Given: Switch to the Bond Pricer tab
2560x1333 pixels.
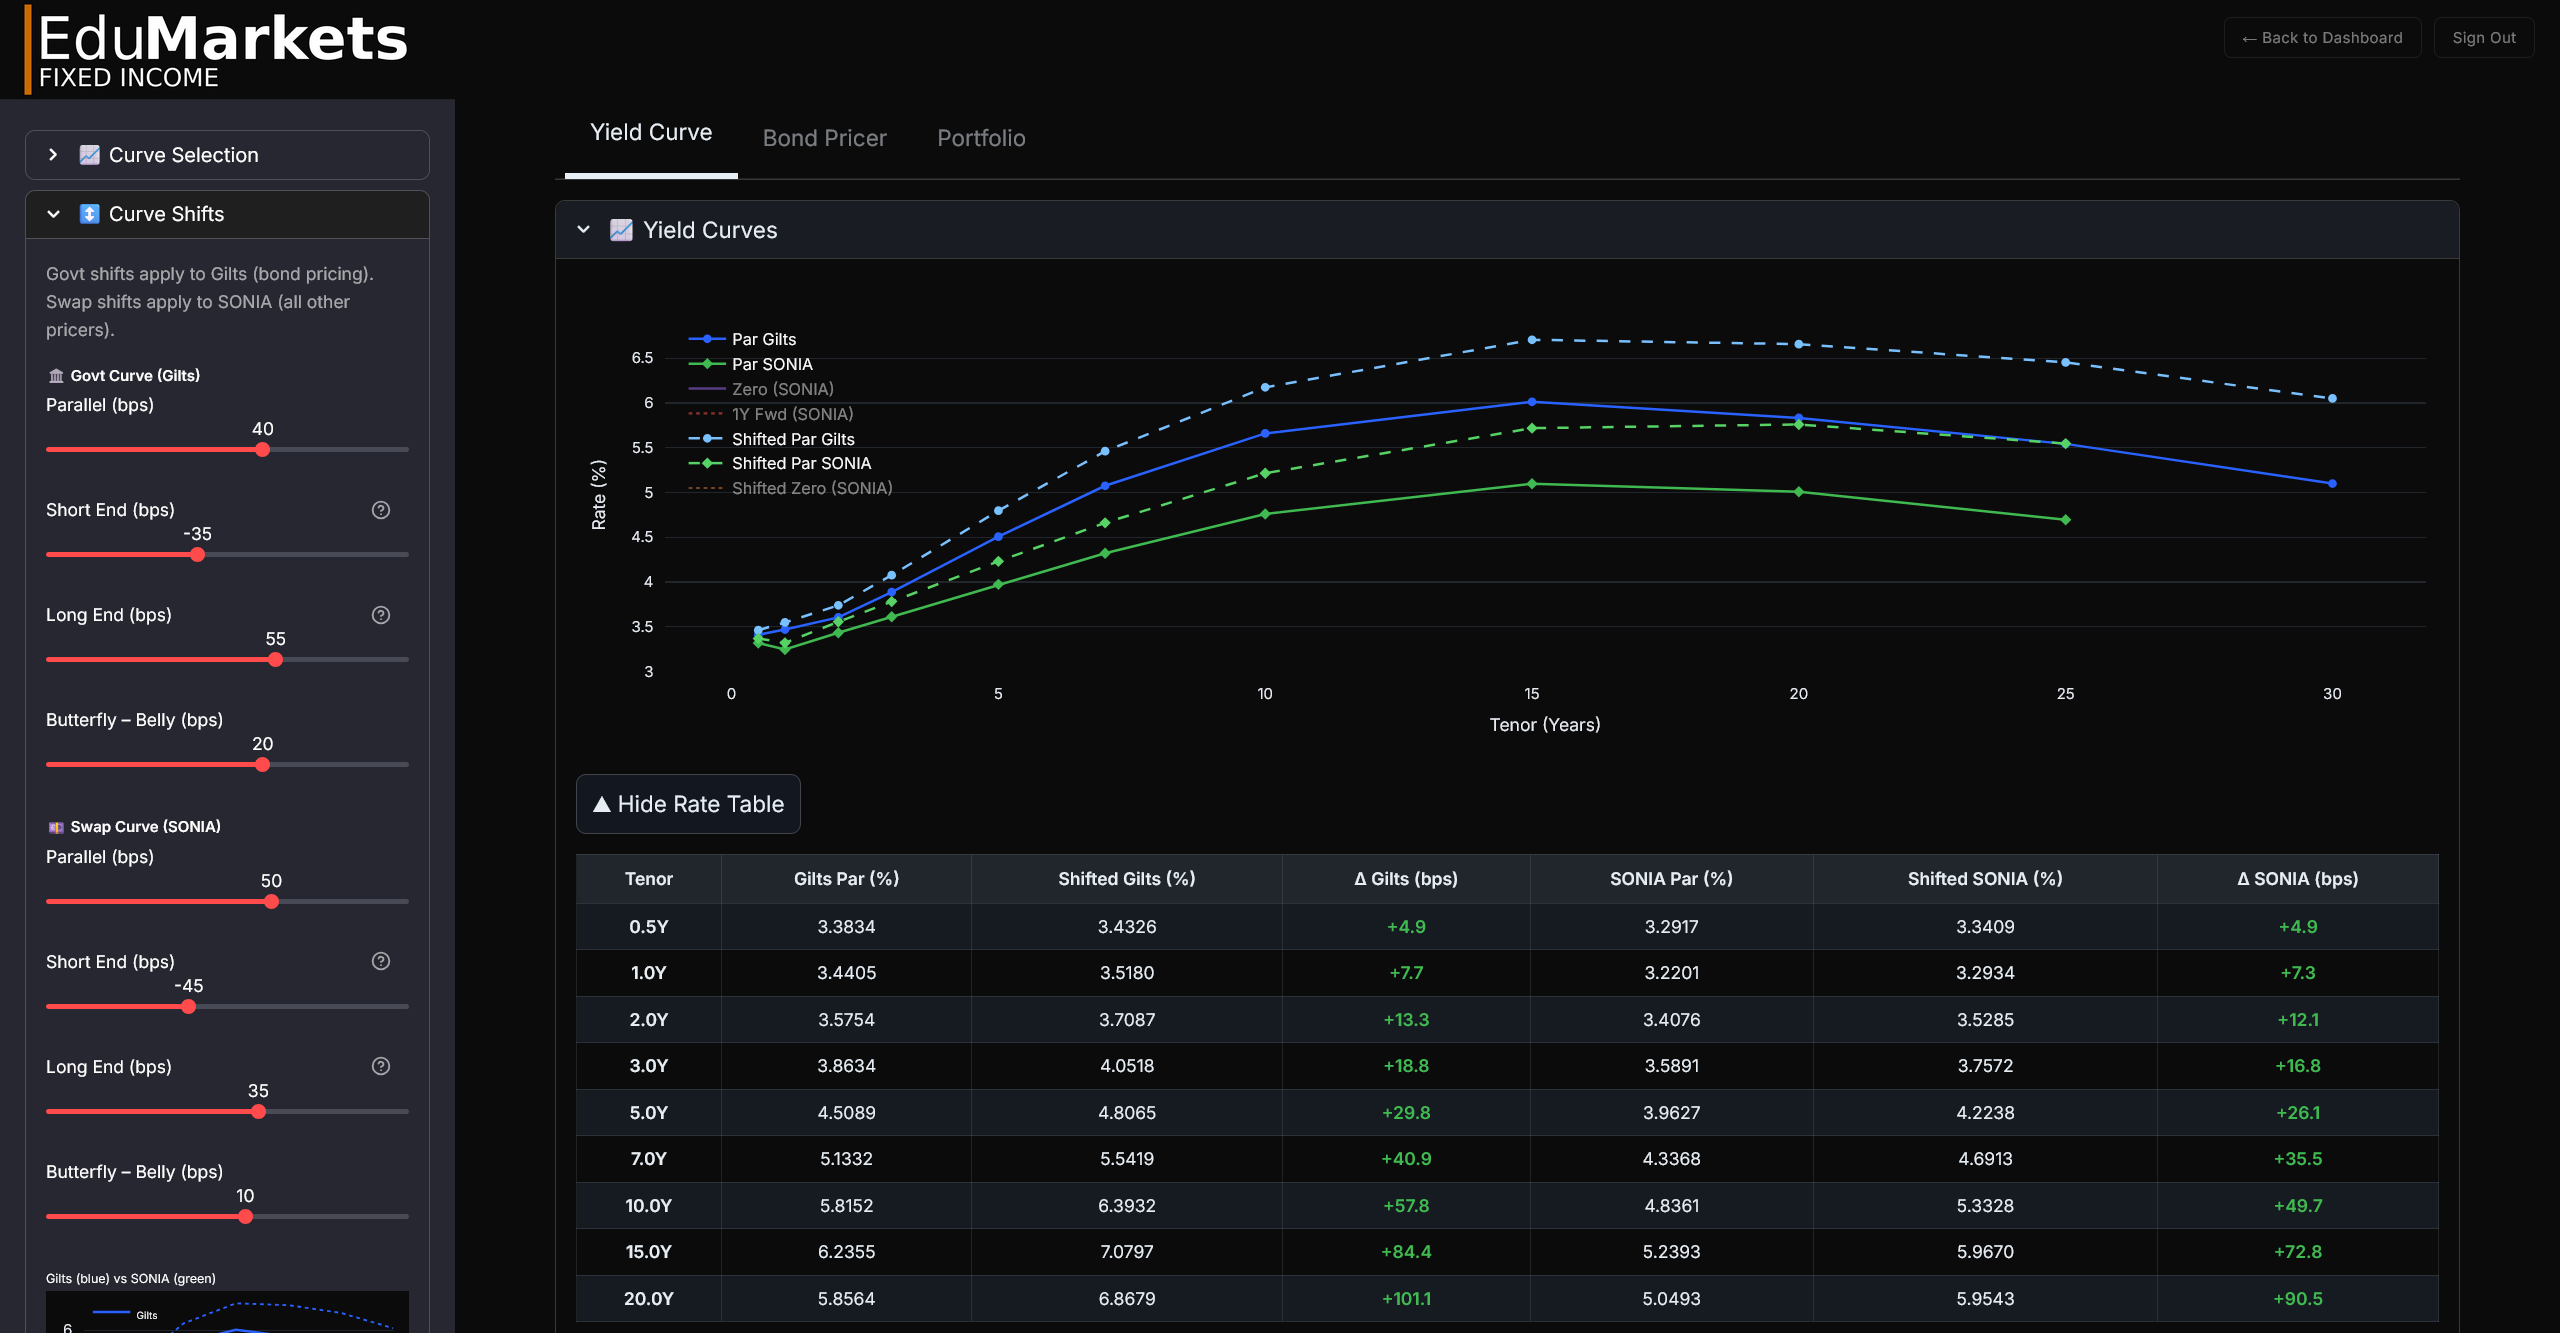Looking at the screenshot, I should coord(824,138).
